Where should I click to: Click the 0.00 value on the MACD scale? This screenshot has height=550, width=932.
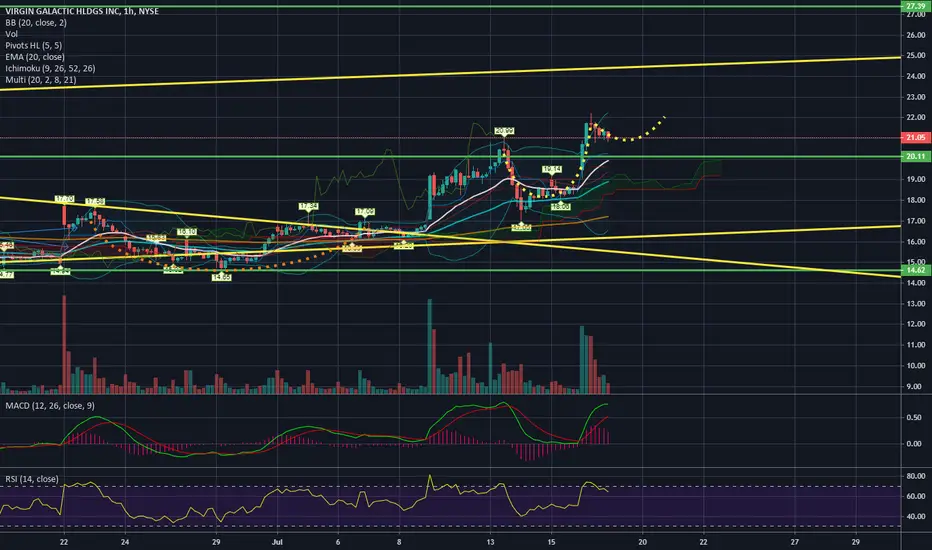(914, 444)
